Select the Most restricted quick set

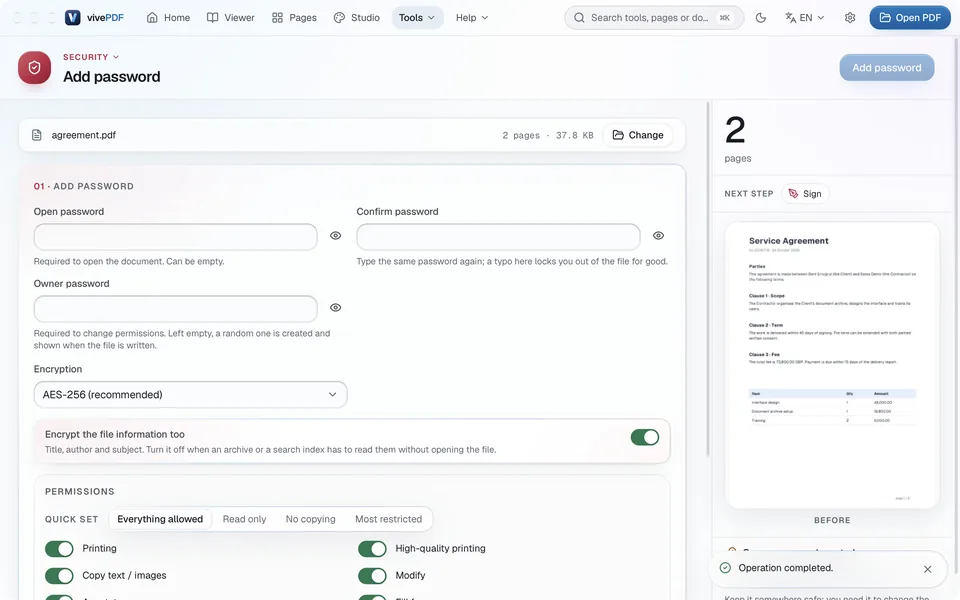point(389,519)
